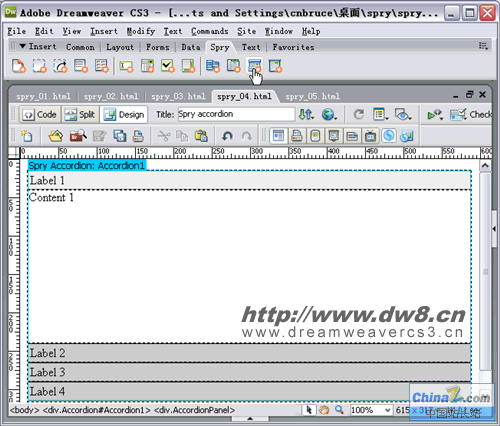Viewport: 500px width, 426px height.
Task: Refresh the Design view
Action: tap(359, 115)
